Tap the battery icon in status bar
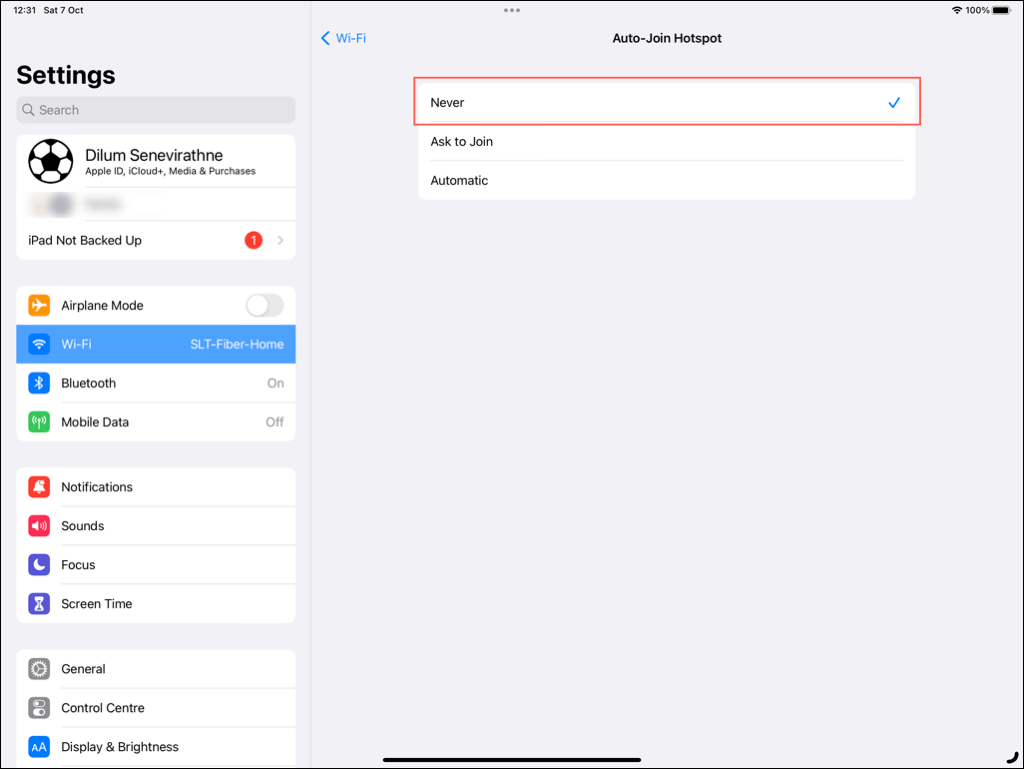 click(x=1002, y=10)
